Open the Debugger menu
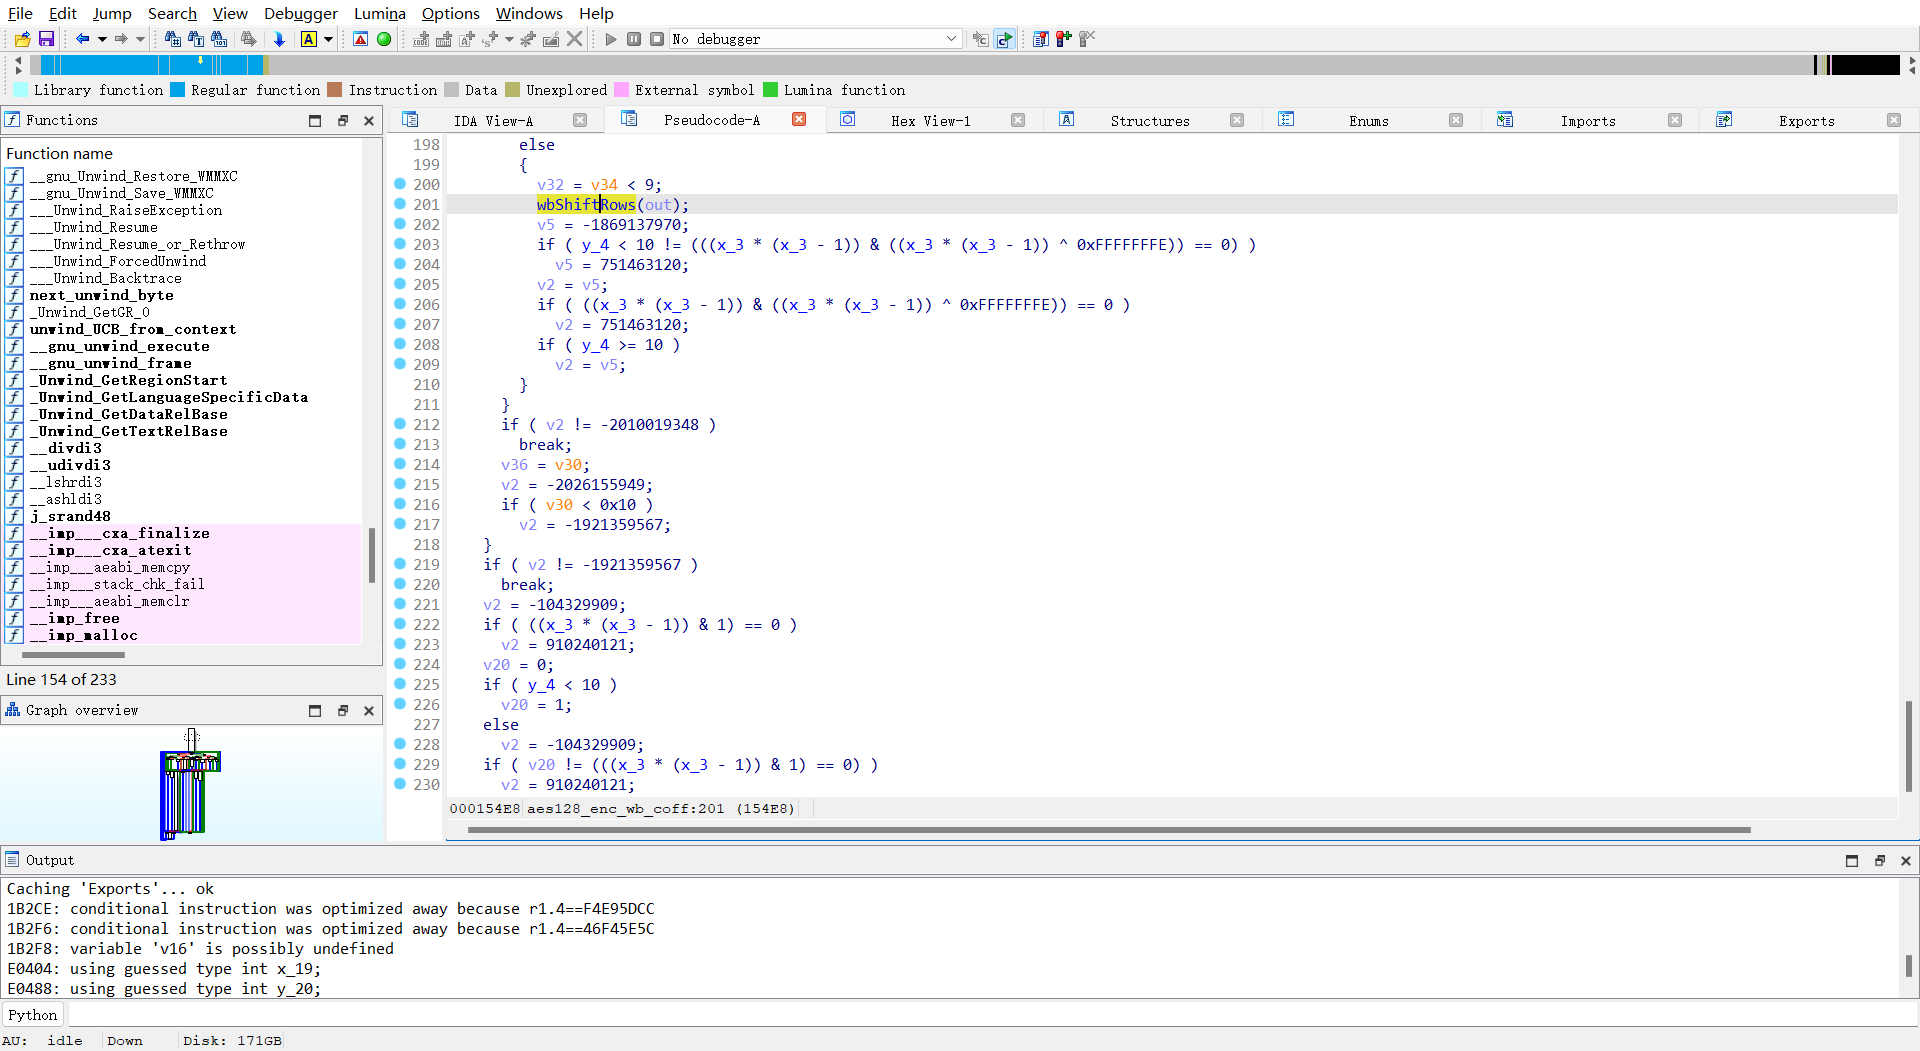Image resolution: width=1920 pixels, height=1051 pixels. (301, 13)
